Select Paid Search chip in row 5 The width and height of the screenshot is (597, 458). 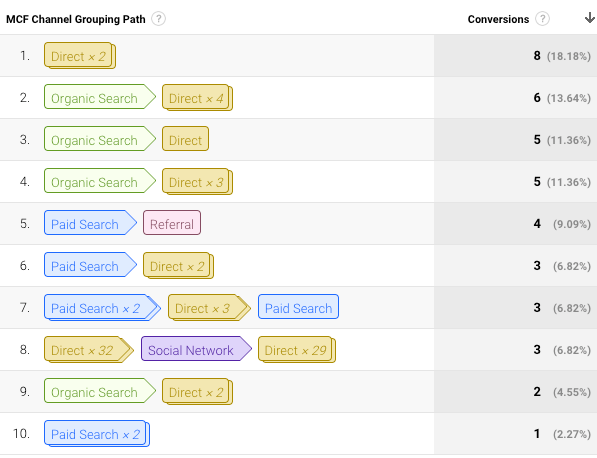click(90, 224)
